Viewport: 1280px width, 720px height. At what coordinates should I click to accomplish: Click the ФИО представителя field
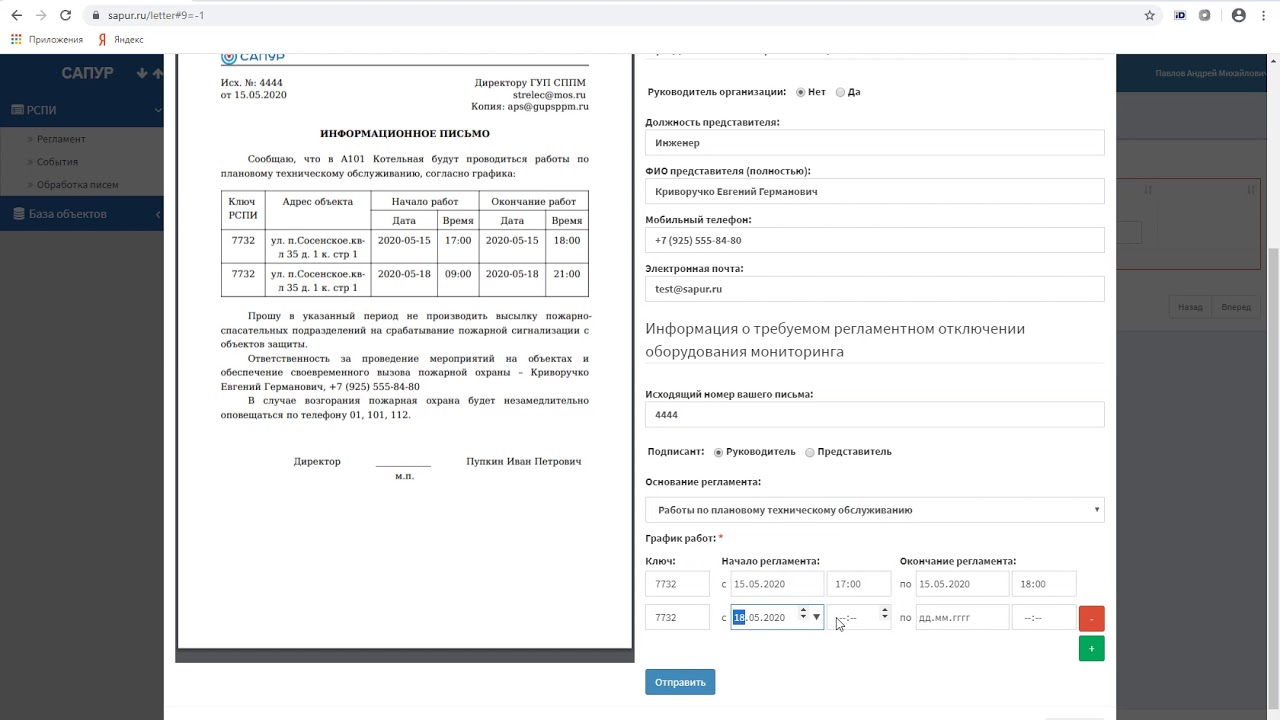coord(875,192)
